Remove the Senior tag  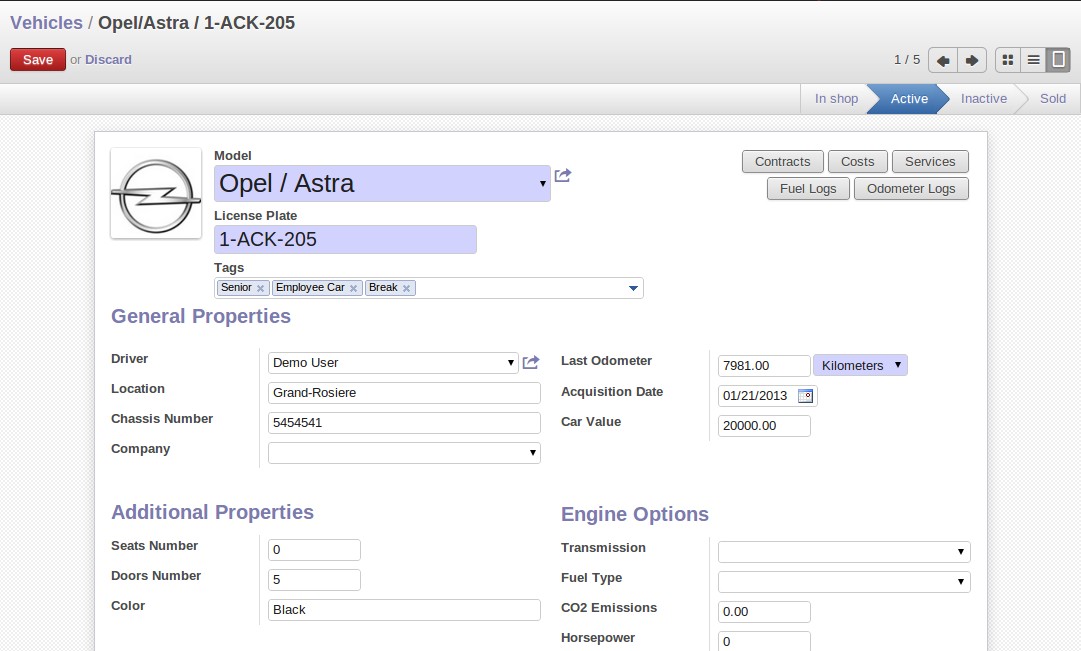coord(261,288)
